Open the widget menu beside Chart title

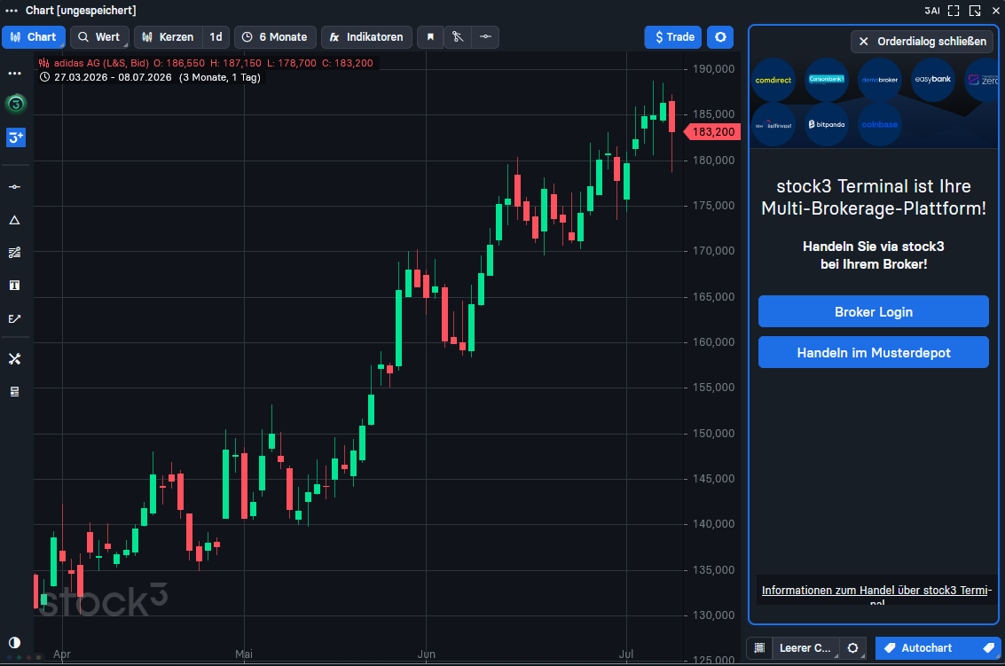click(12, 10)
